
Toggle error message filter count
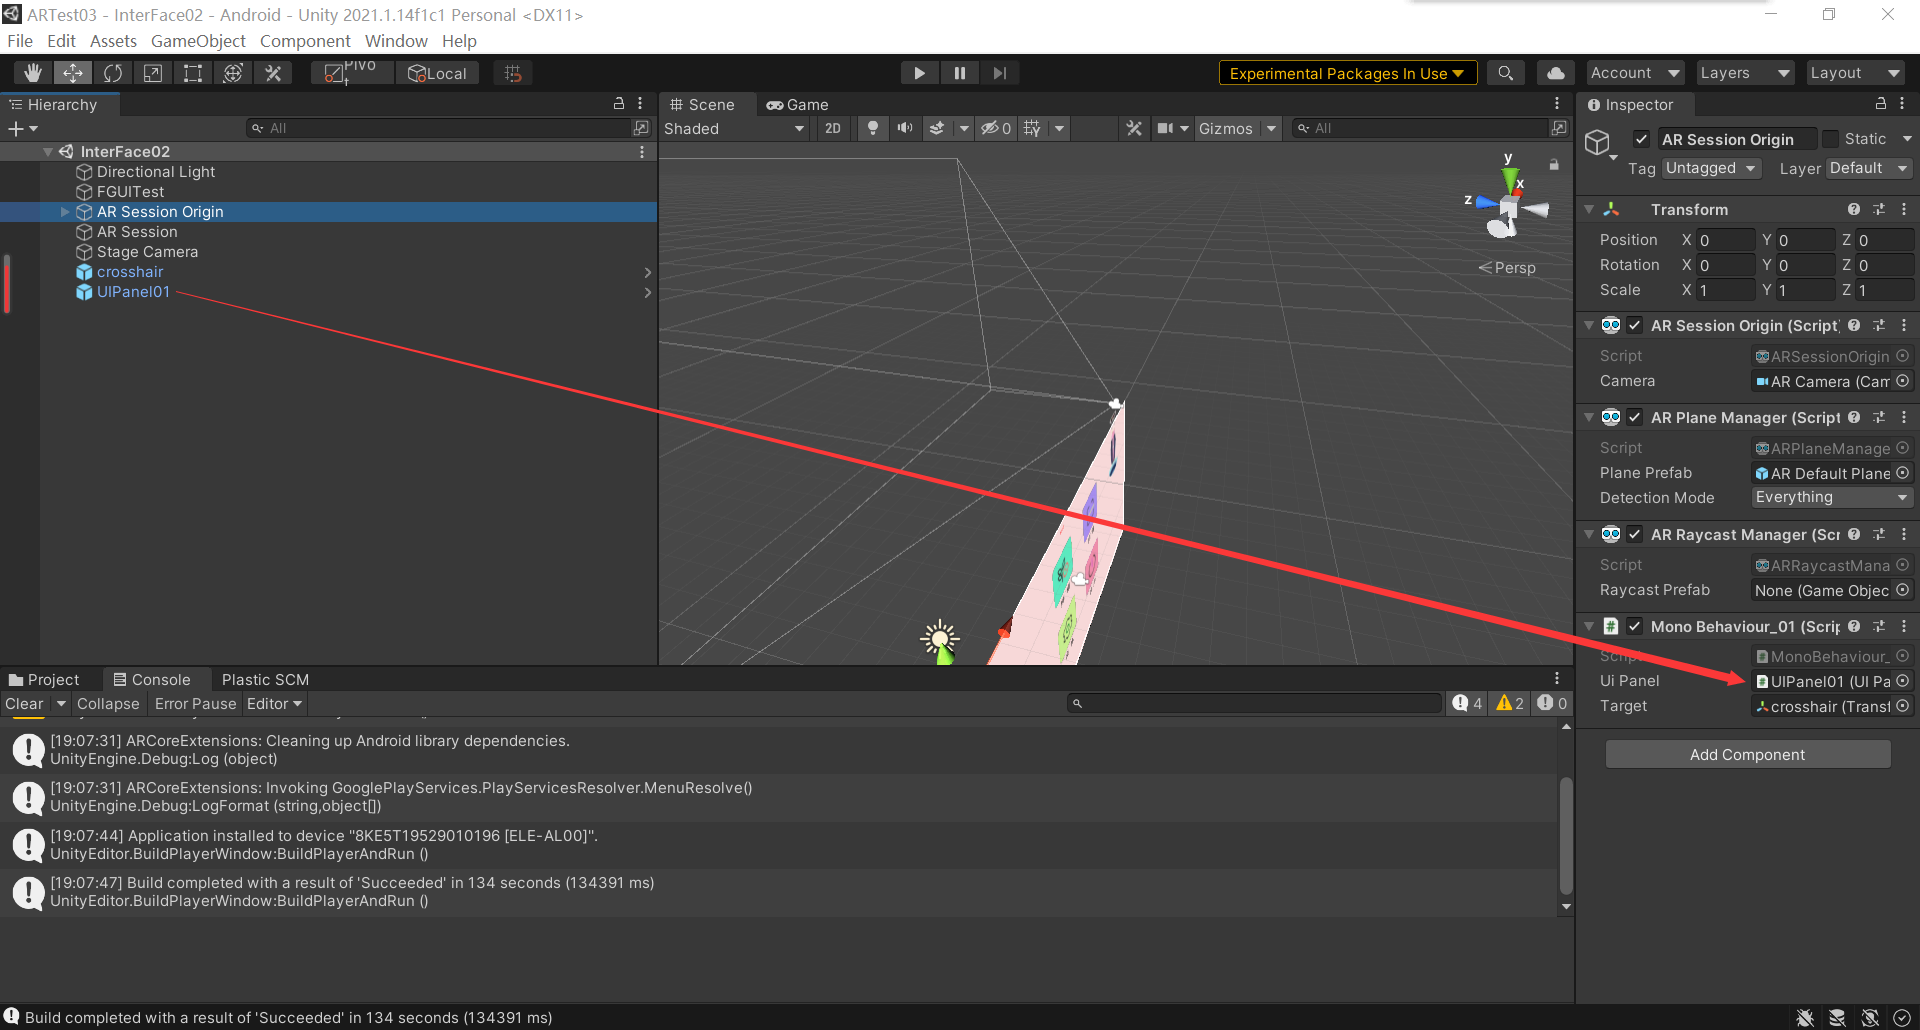point(1553,703)
